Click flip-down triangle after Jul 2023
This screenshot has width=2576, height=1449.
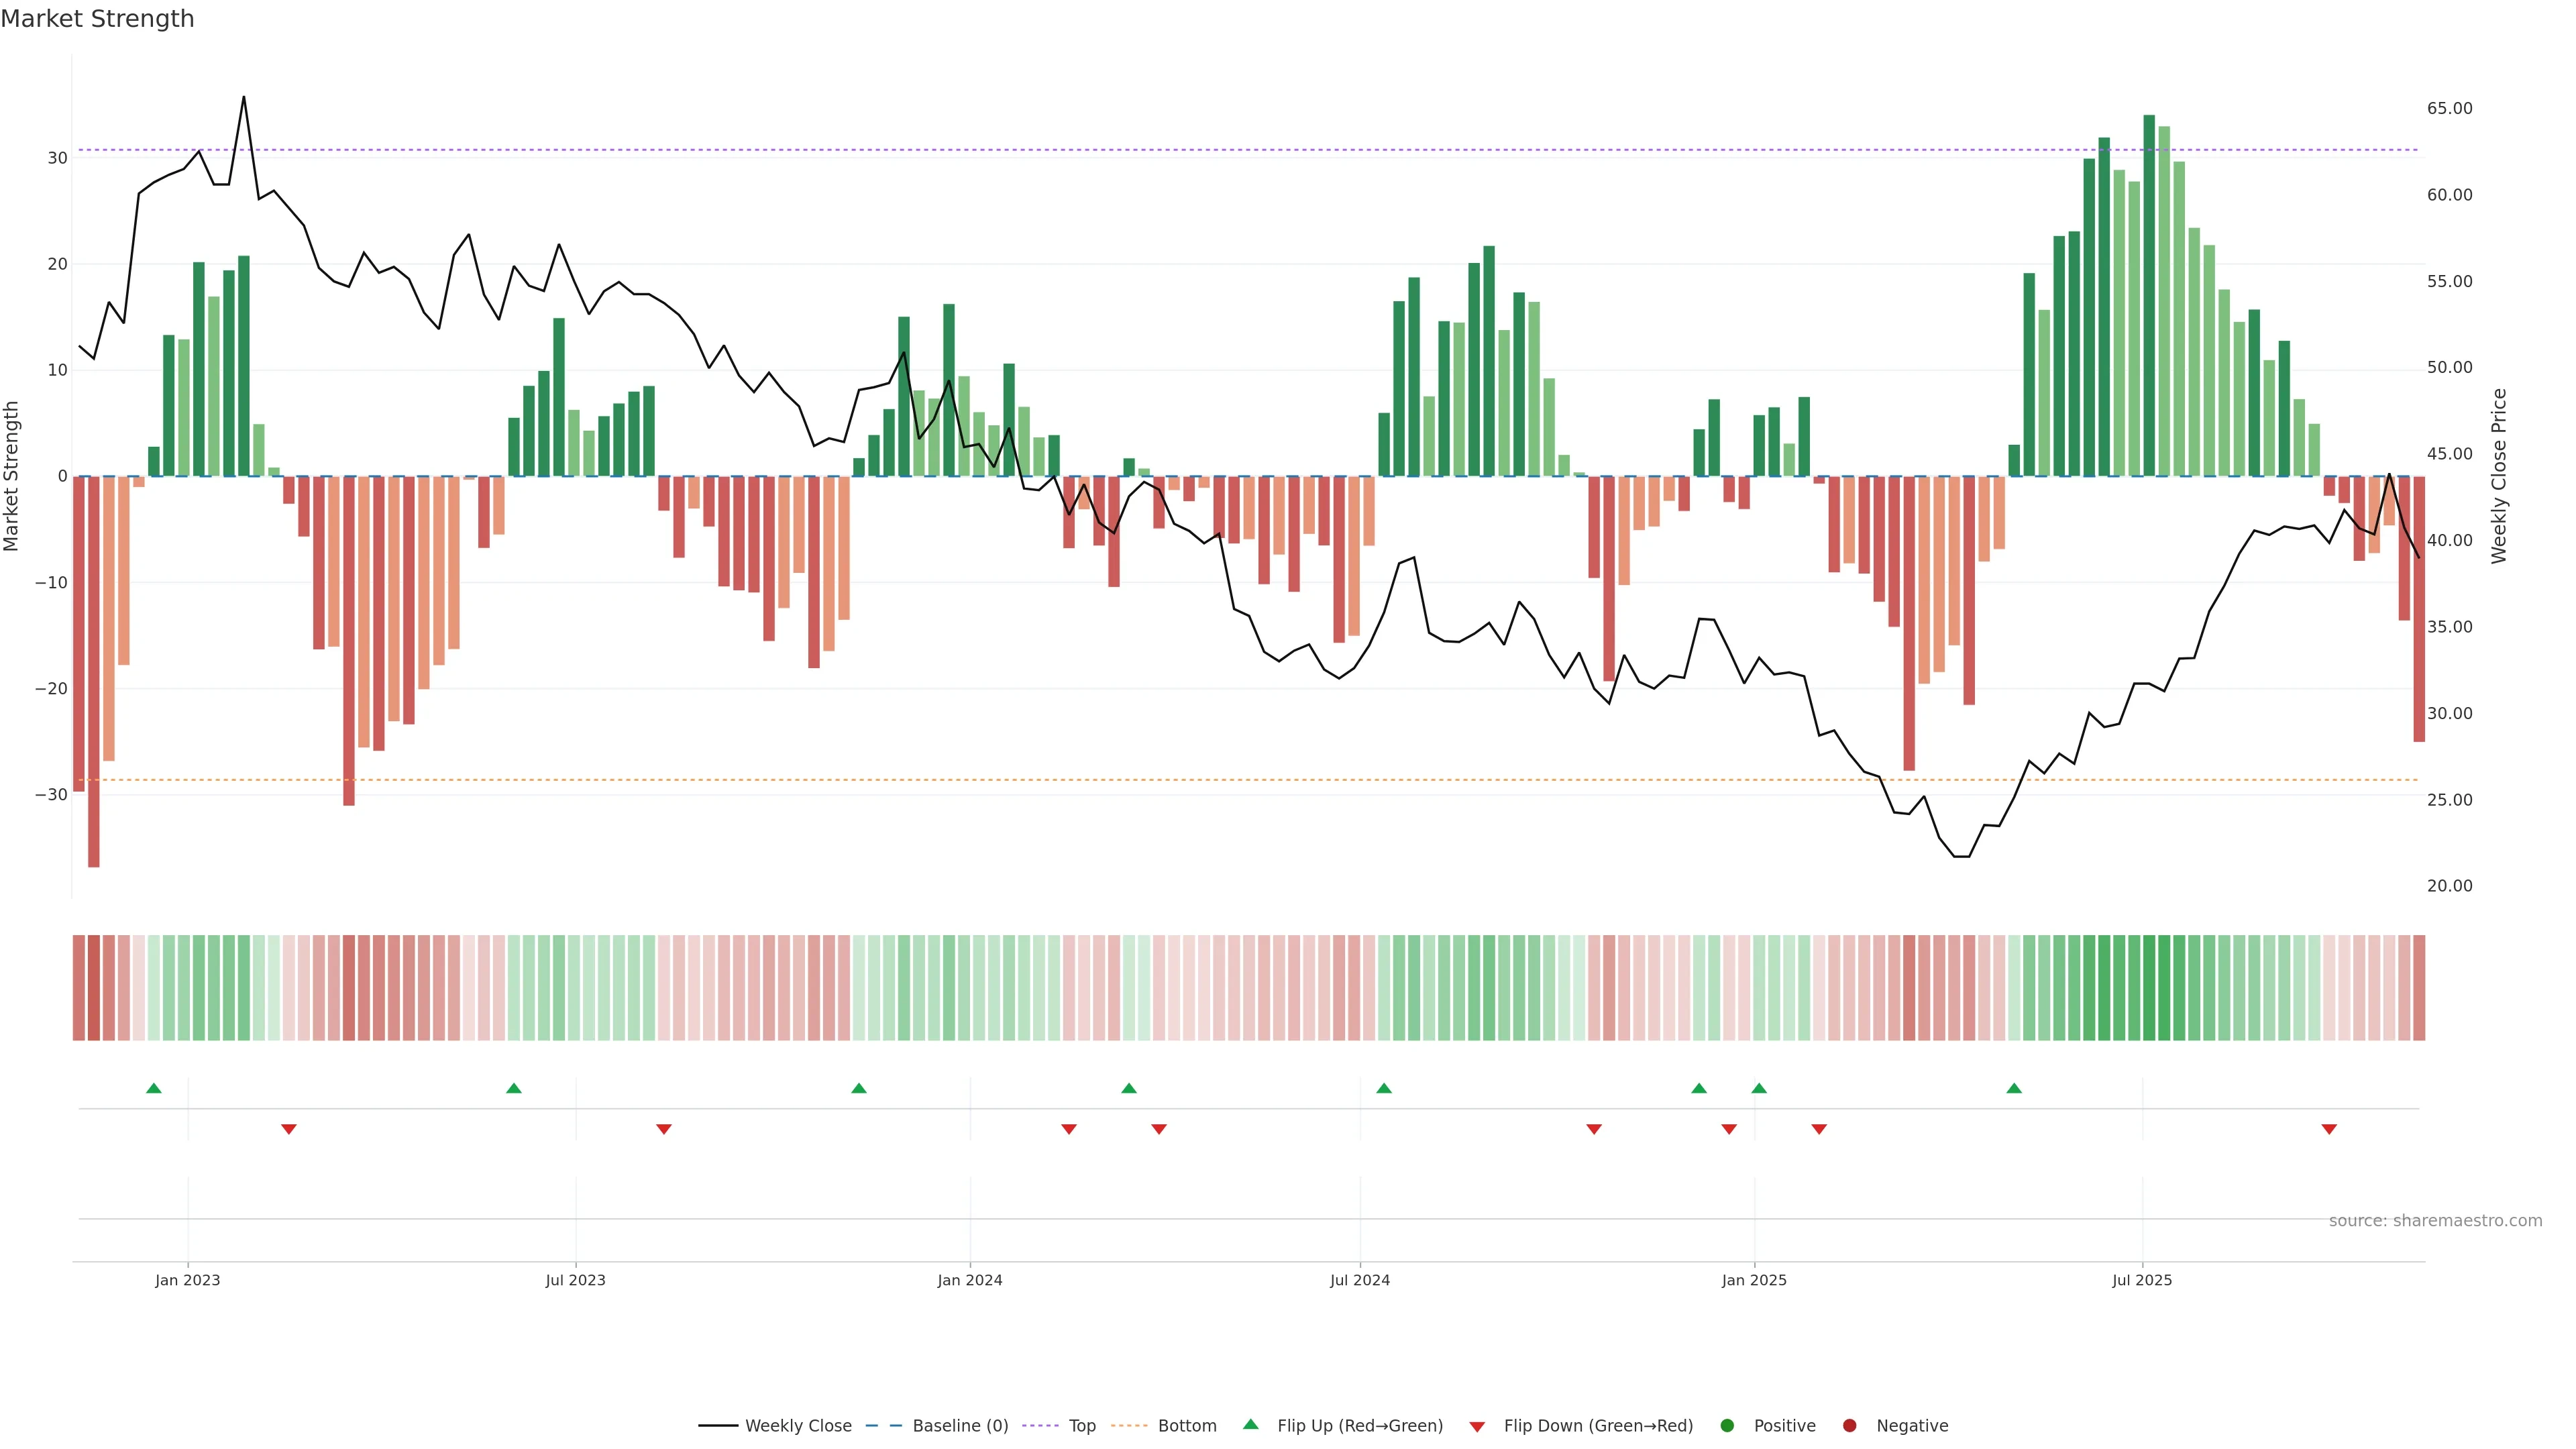[664, 1129]
